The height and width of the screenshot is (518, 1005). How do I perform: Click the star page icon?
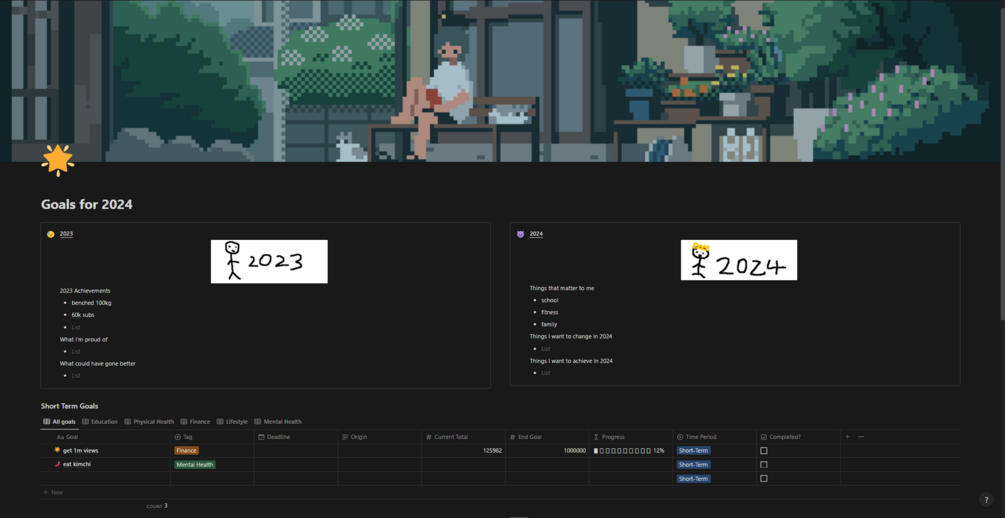pos(58,160)
